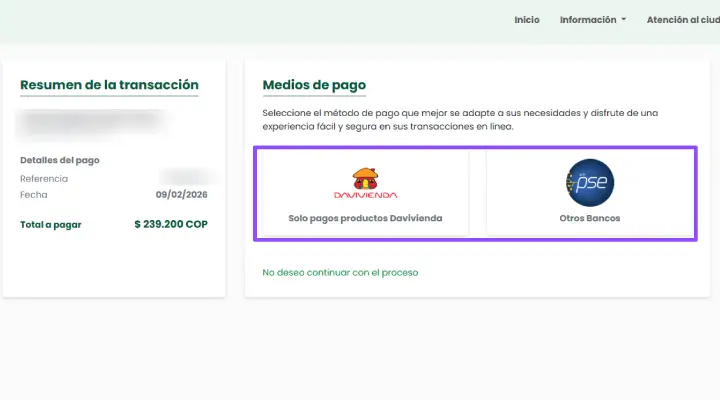Image resolution: width=720 pixels, height=400 pixels.
Task: Open Atención al ciudadano menu item
Action: click(683, 20)
